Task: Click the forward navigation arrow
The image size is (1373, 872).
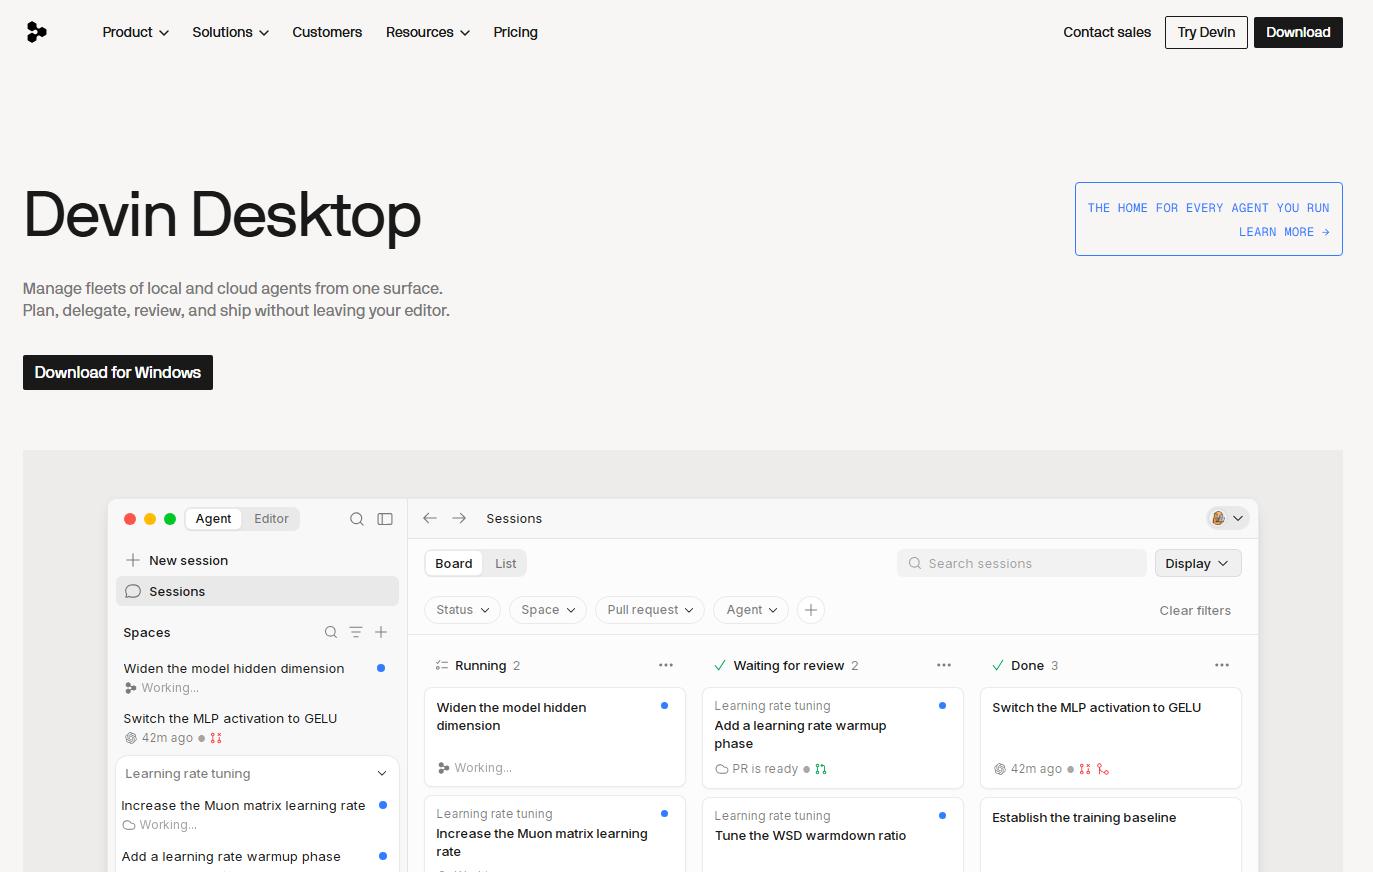Action: [x=459, y=518]
